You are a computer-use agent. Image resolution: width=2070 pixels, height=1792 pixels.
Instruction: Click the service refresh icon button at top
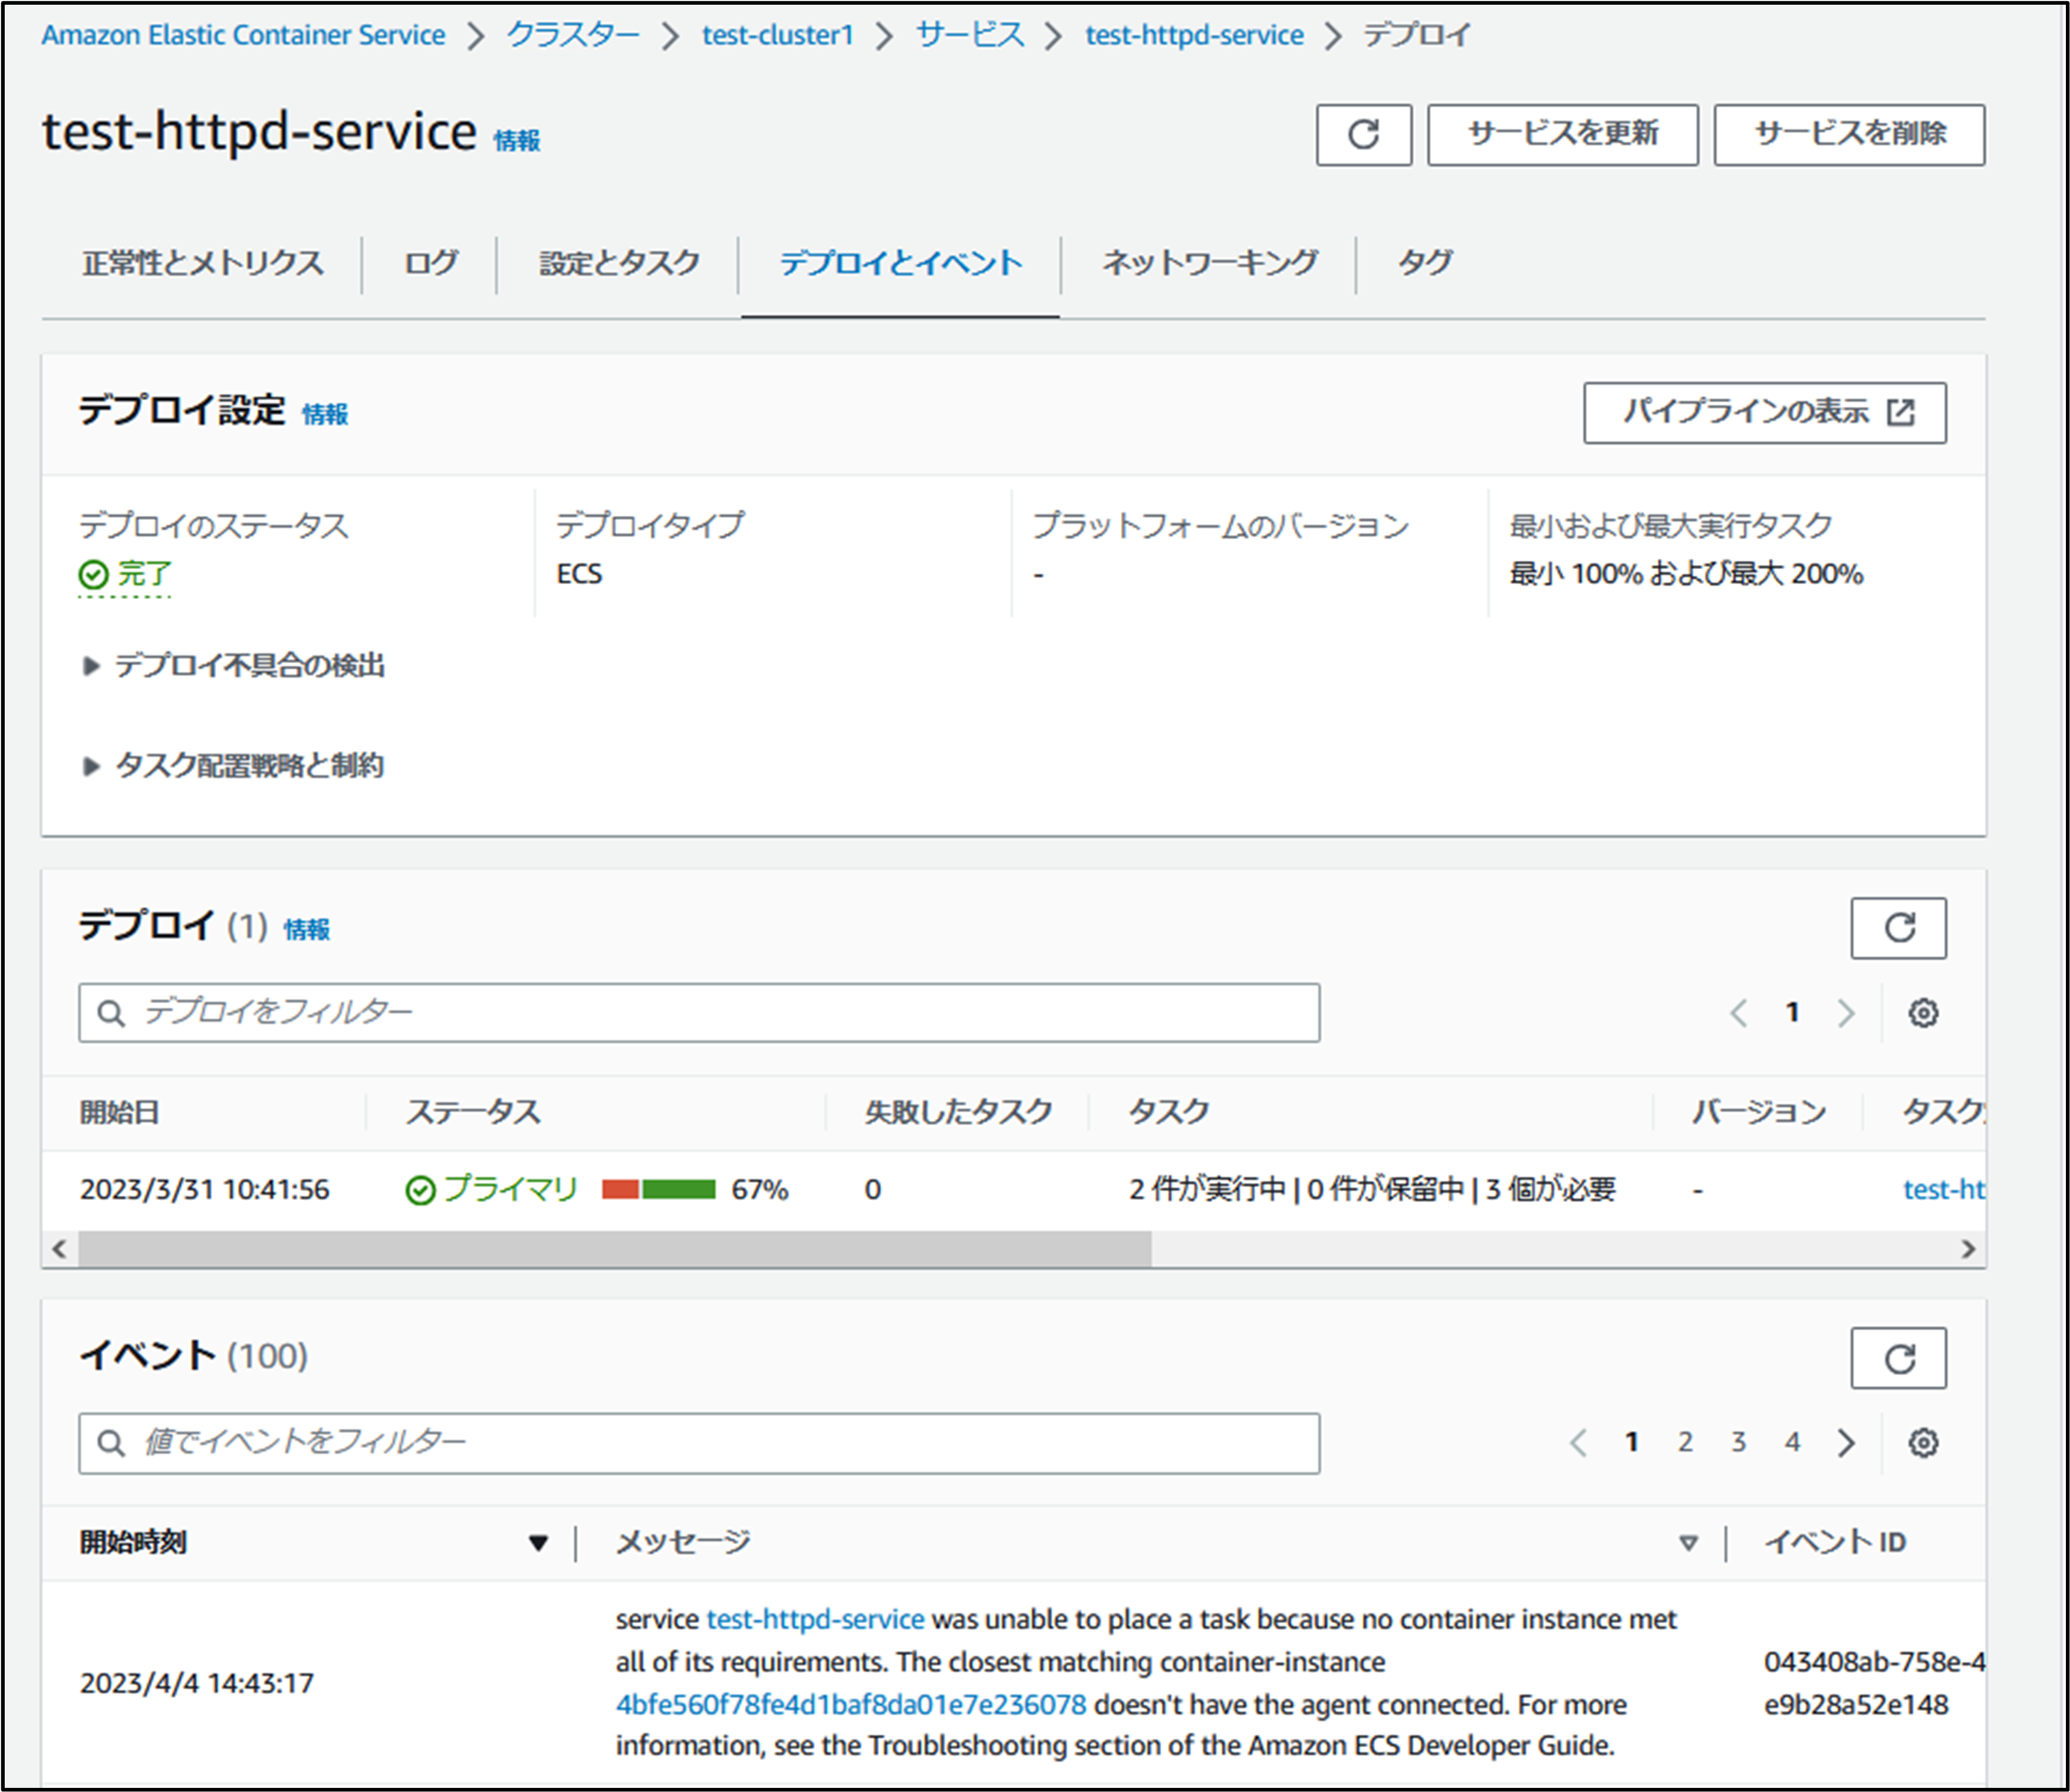coord(1362,134)
